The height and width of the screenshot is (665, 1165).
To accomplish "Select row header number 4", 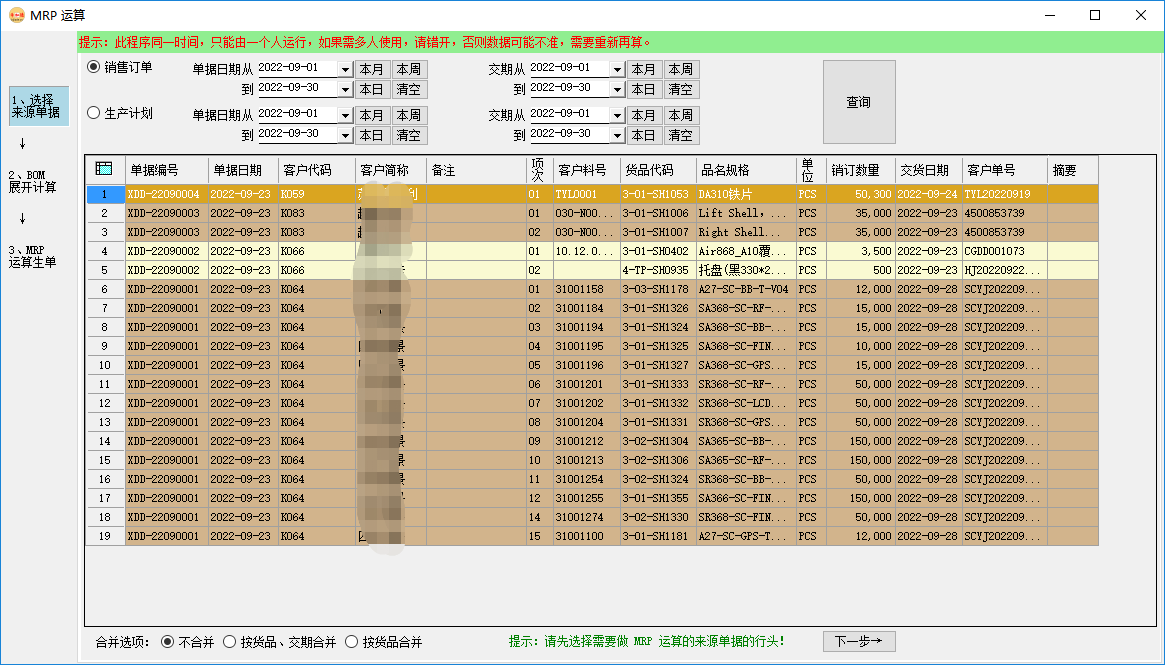I will click(x=105, y=251).
